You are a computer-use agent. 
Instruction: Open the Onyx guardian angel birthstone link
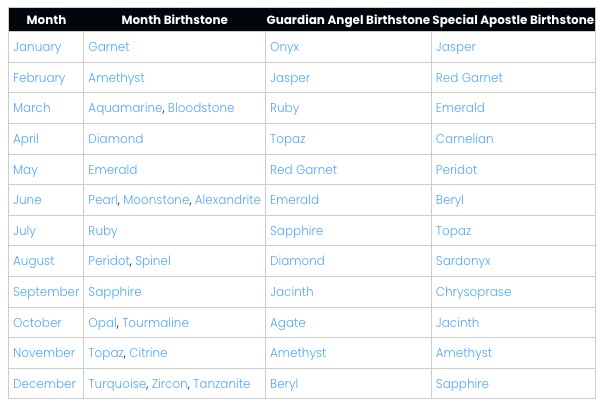point(284,47)
